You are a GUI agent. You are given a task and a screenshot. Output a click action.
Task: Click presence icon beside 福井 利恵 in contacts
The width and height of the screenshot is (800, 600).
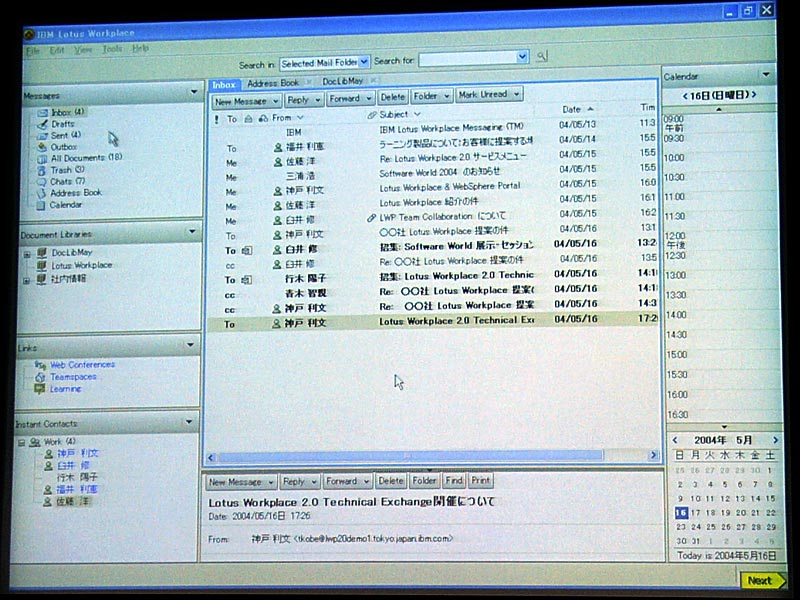tap(47, 490)
